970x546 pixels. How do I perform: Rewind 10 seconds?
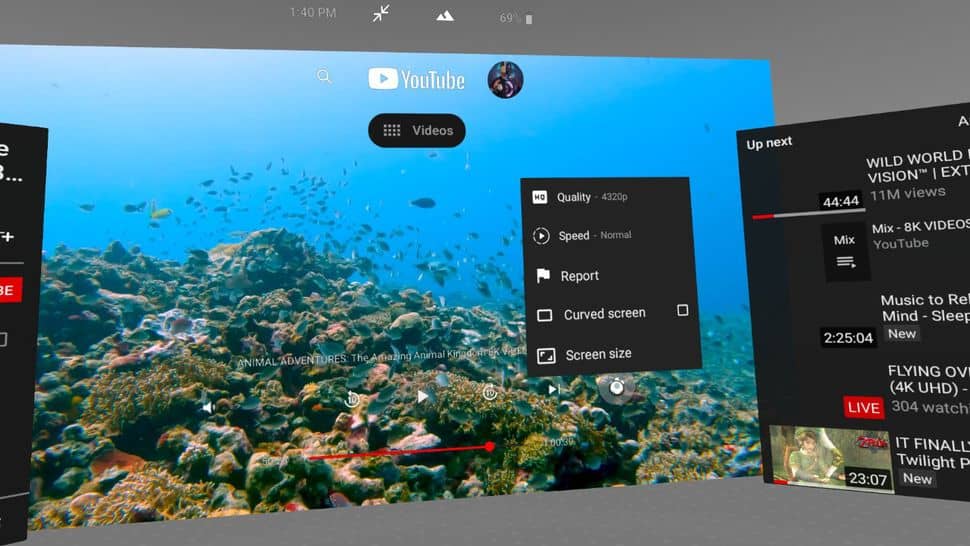click(x=352, y=399)
